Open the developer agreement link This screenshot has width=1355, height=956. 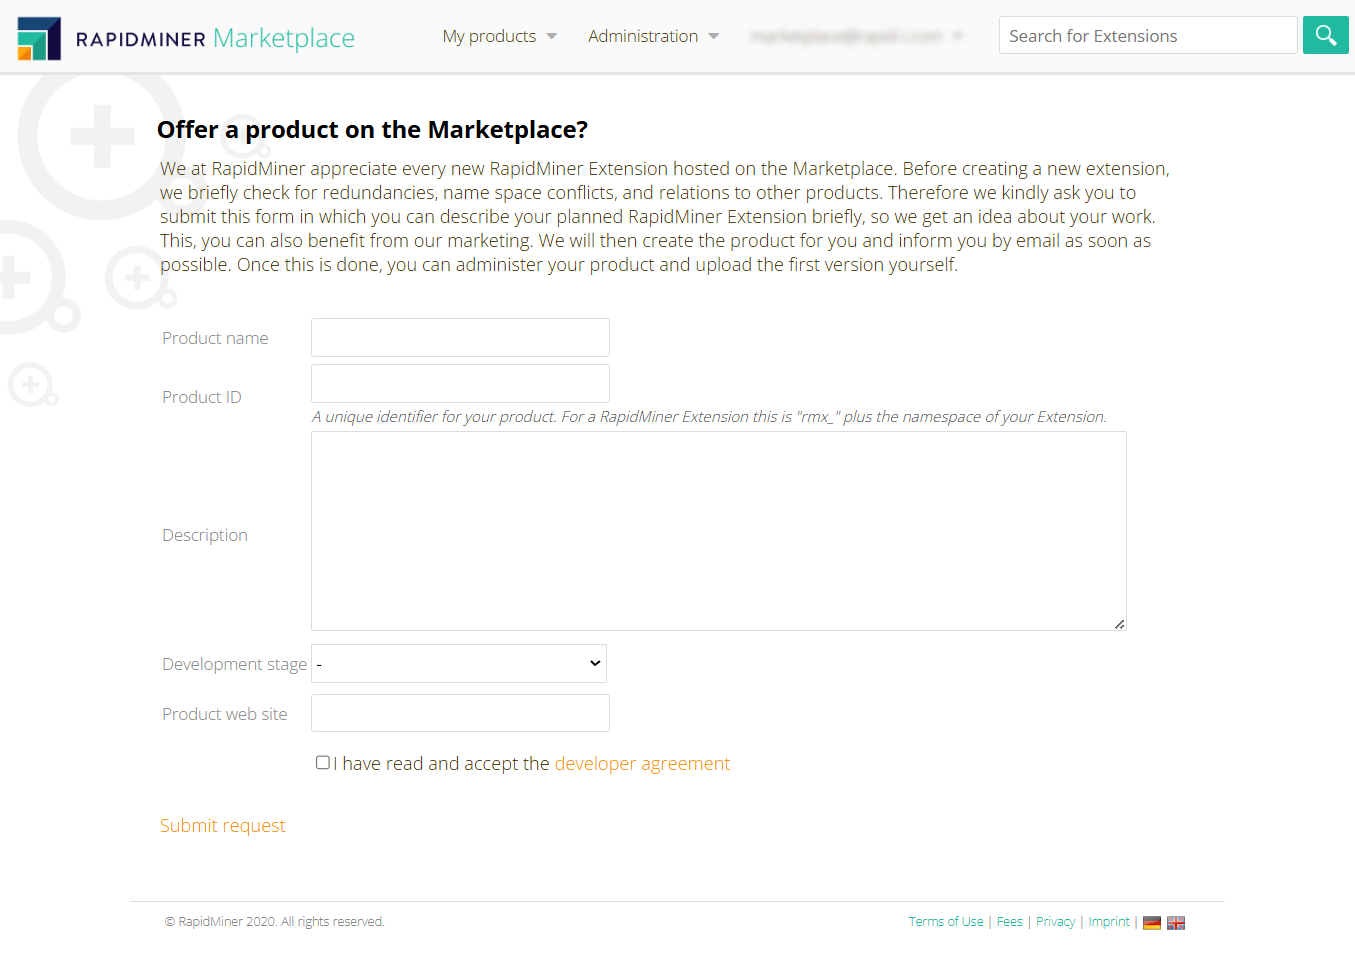642,763
